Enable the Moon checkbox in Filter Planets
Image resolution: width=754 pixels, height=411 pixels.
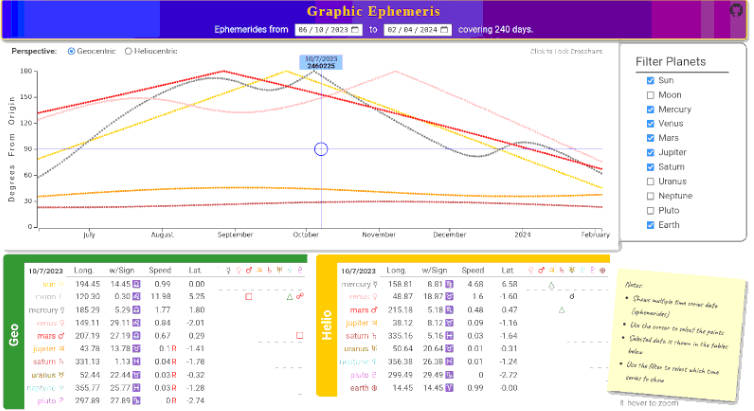coord(652,96)
